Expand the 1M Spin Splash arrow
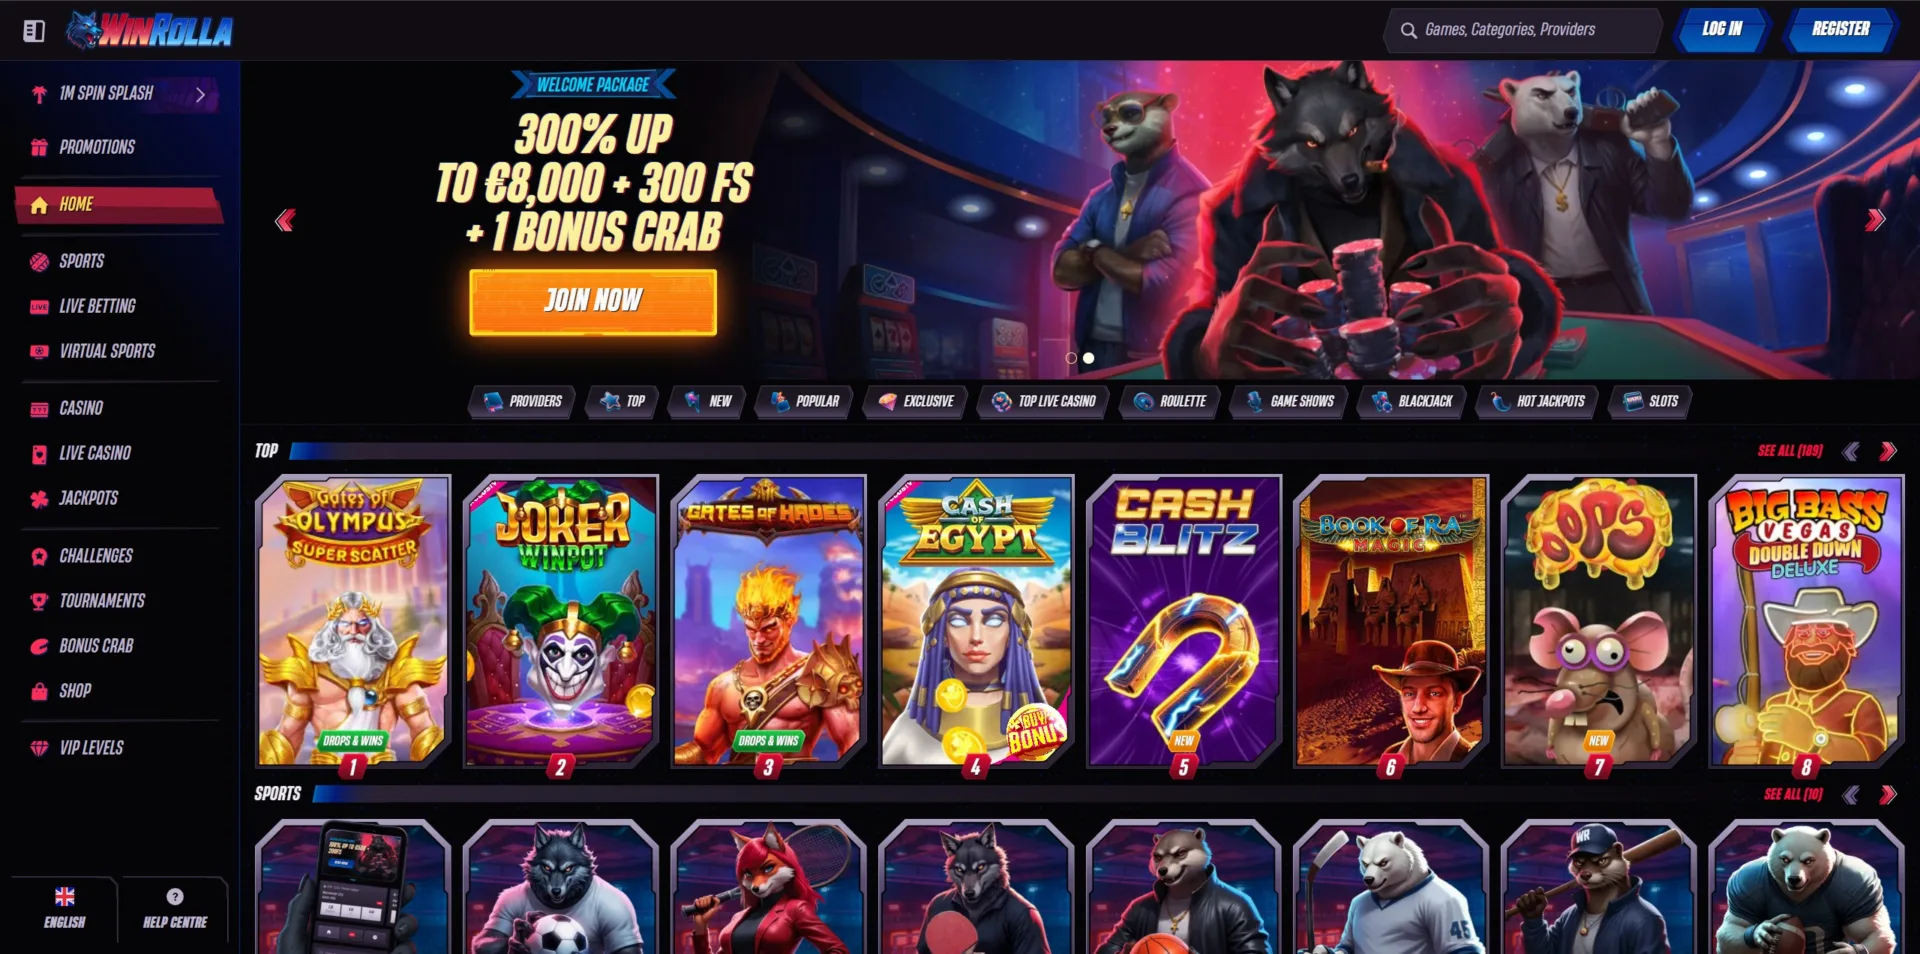Screen dimensions: 1920x954 tap(200, 94)
